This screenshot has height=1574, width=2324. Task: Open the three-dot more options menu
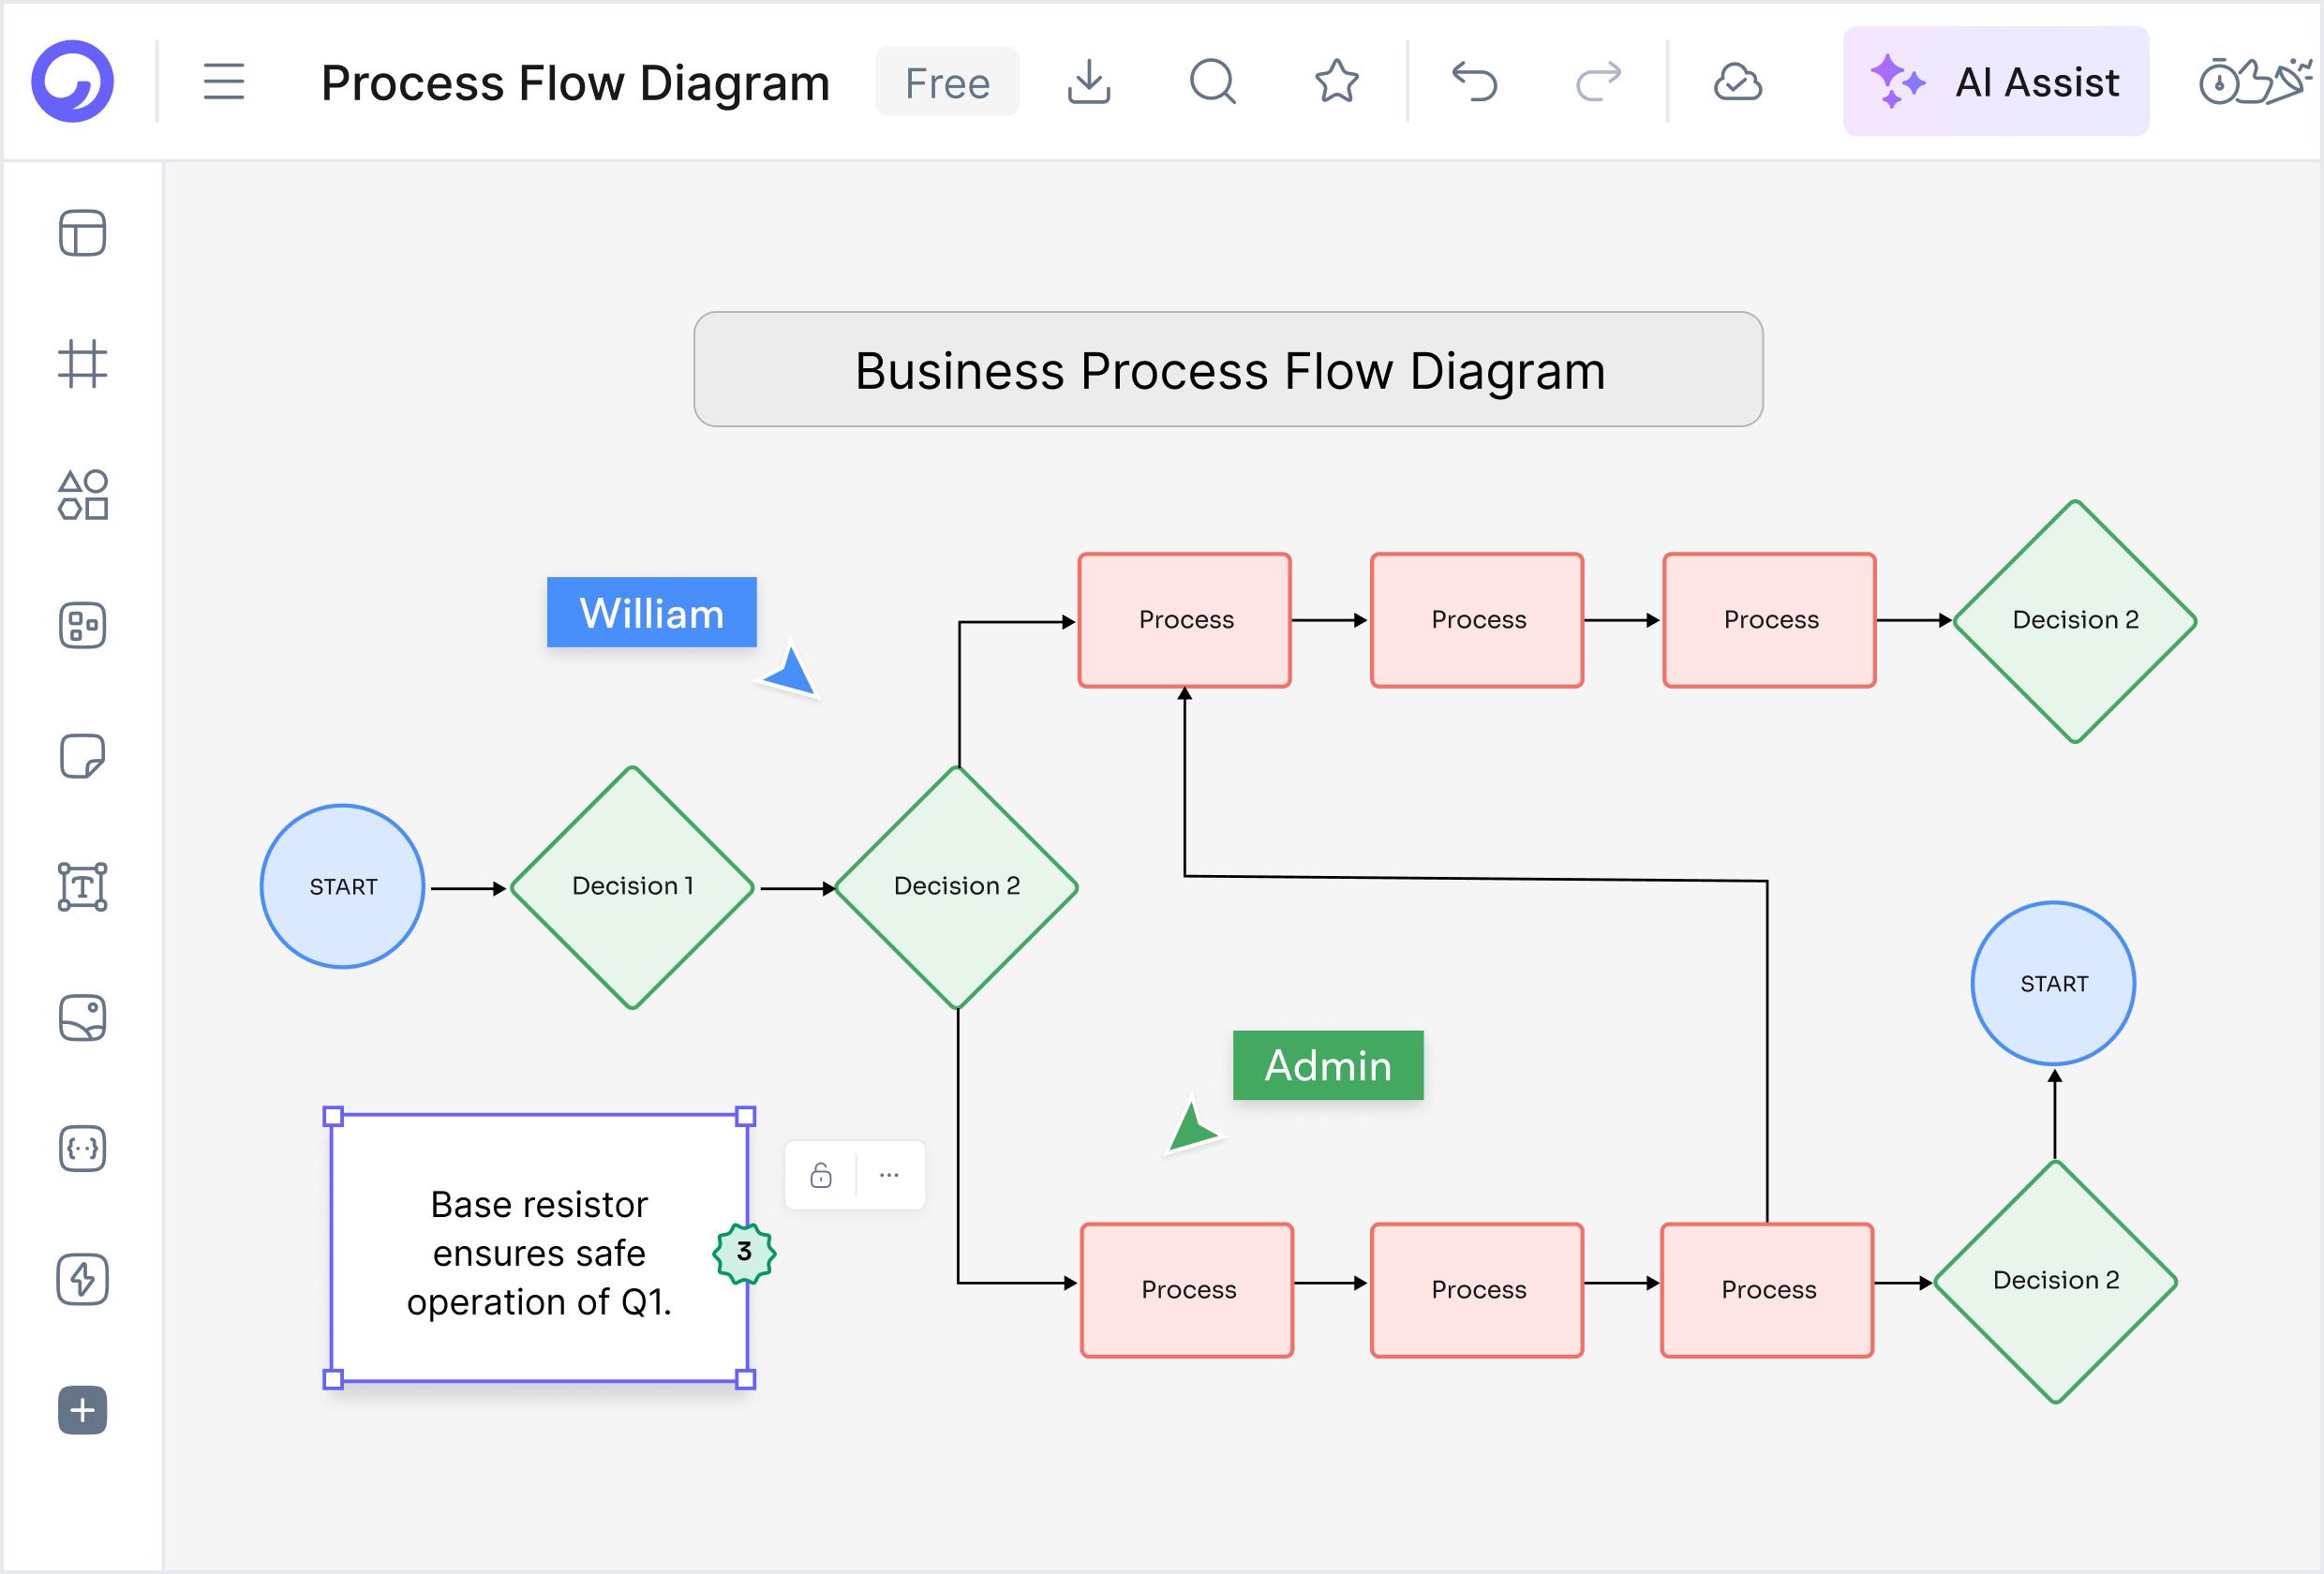(889, 1175)
